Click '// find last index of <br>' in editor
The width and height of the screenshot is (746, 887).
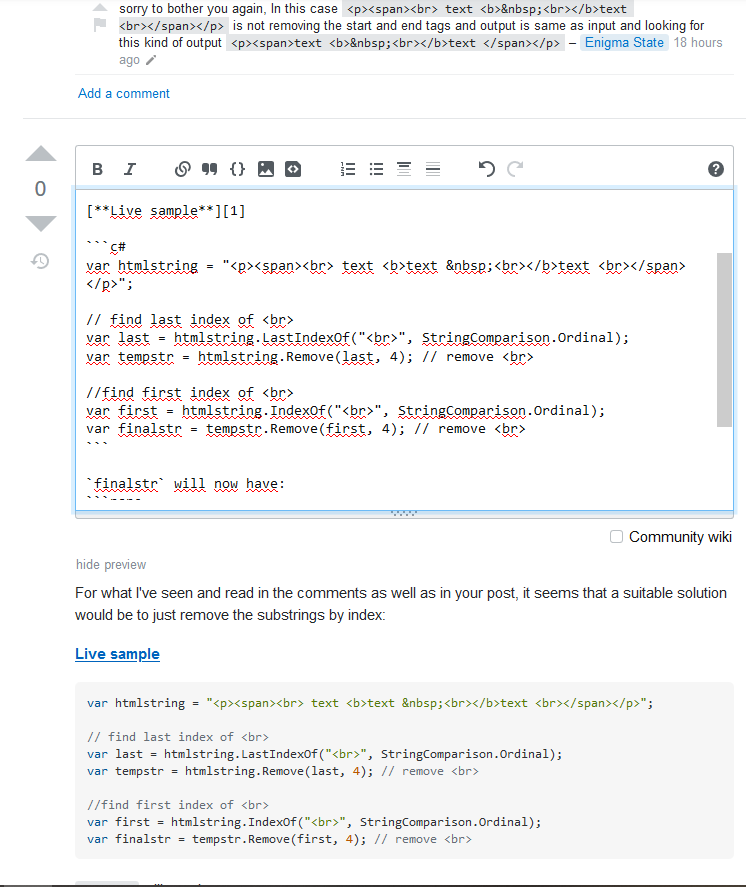190,320
